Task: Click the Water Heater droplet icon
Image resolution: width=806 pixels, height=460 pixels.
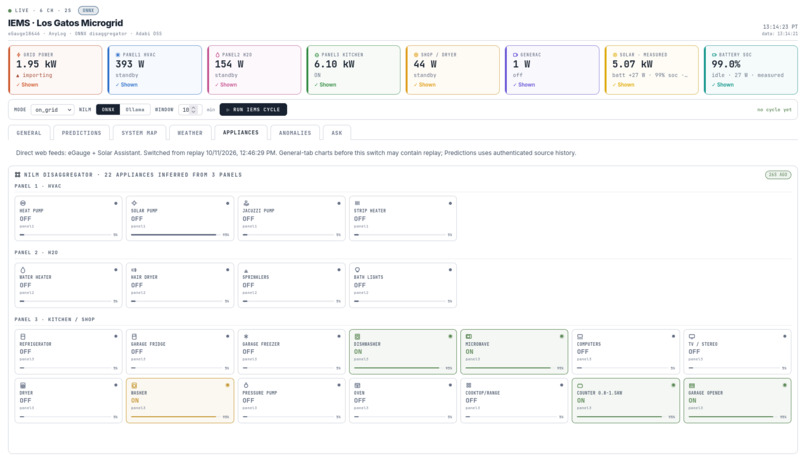Action: point(23,269)
